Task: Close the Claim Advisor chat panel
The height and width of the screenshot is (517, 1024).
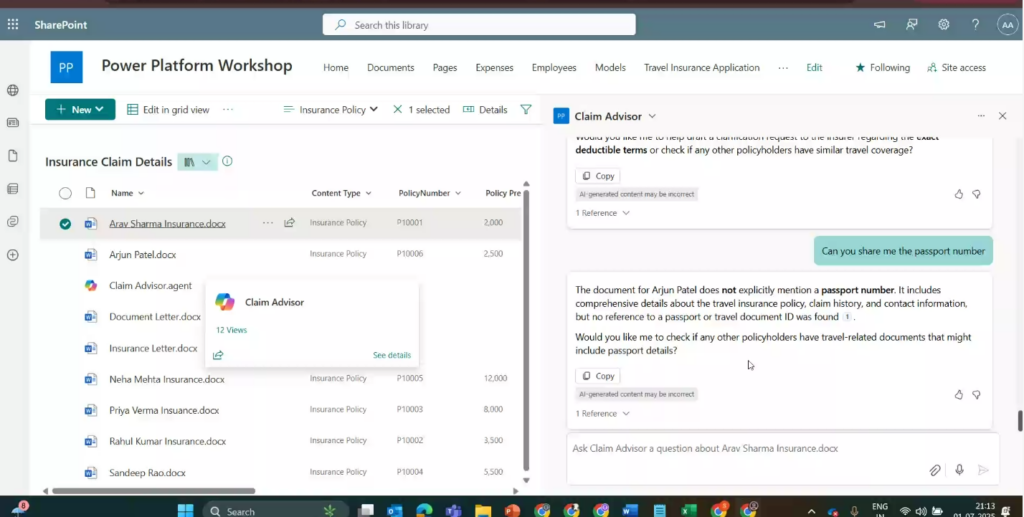Action: 1002,116
